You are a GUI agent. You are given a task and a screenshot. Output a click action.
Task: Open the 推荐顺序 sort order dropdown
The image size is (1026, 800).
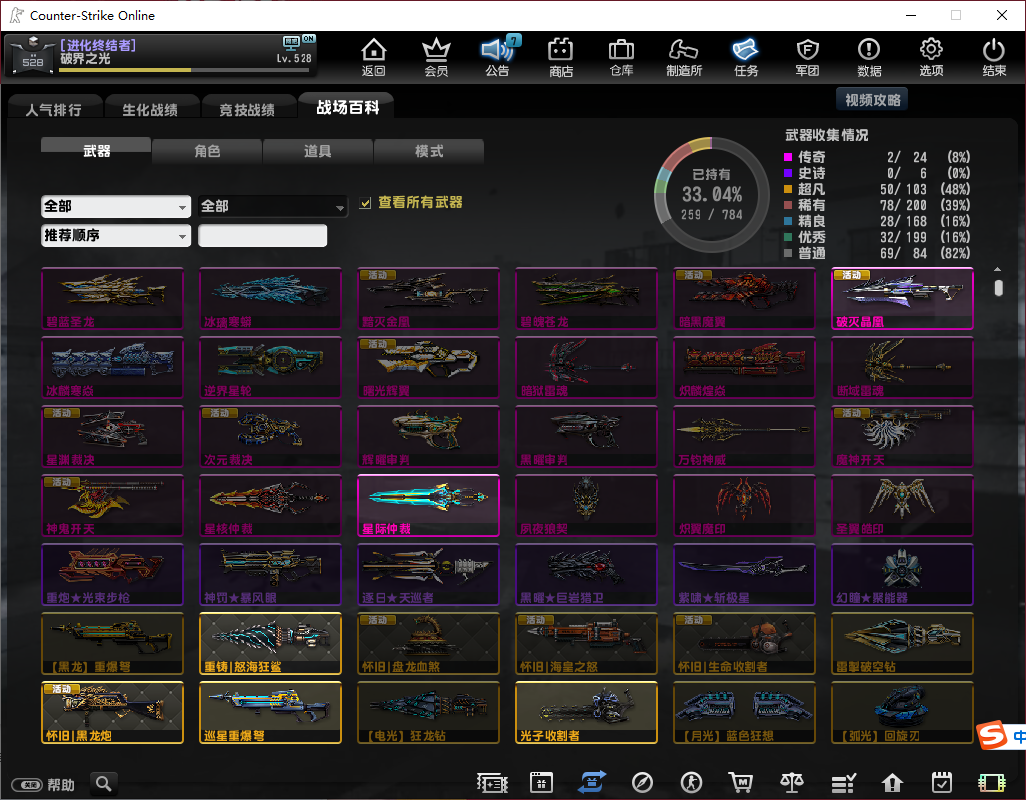tap(116, 236)
